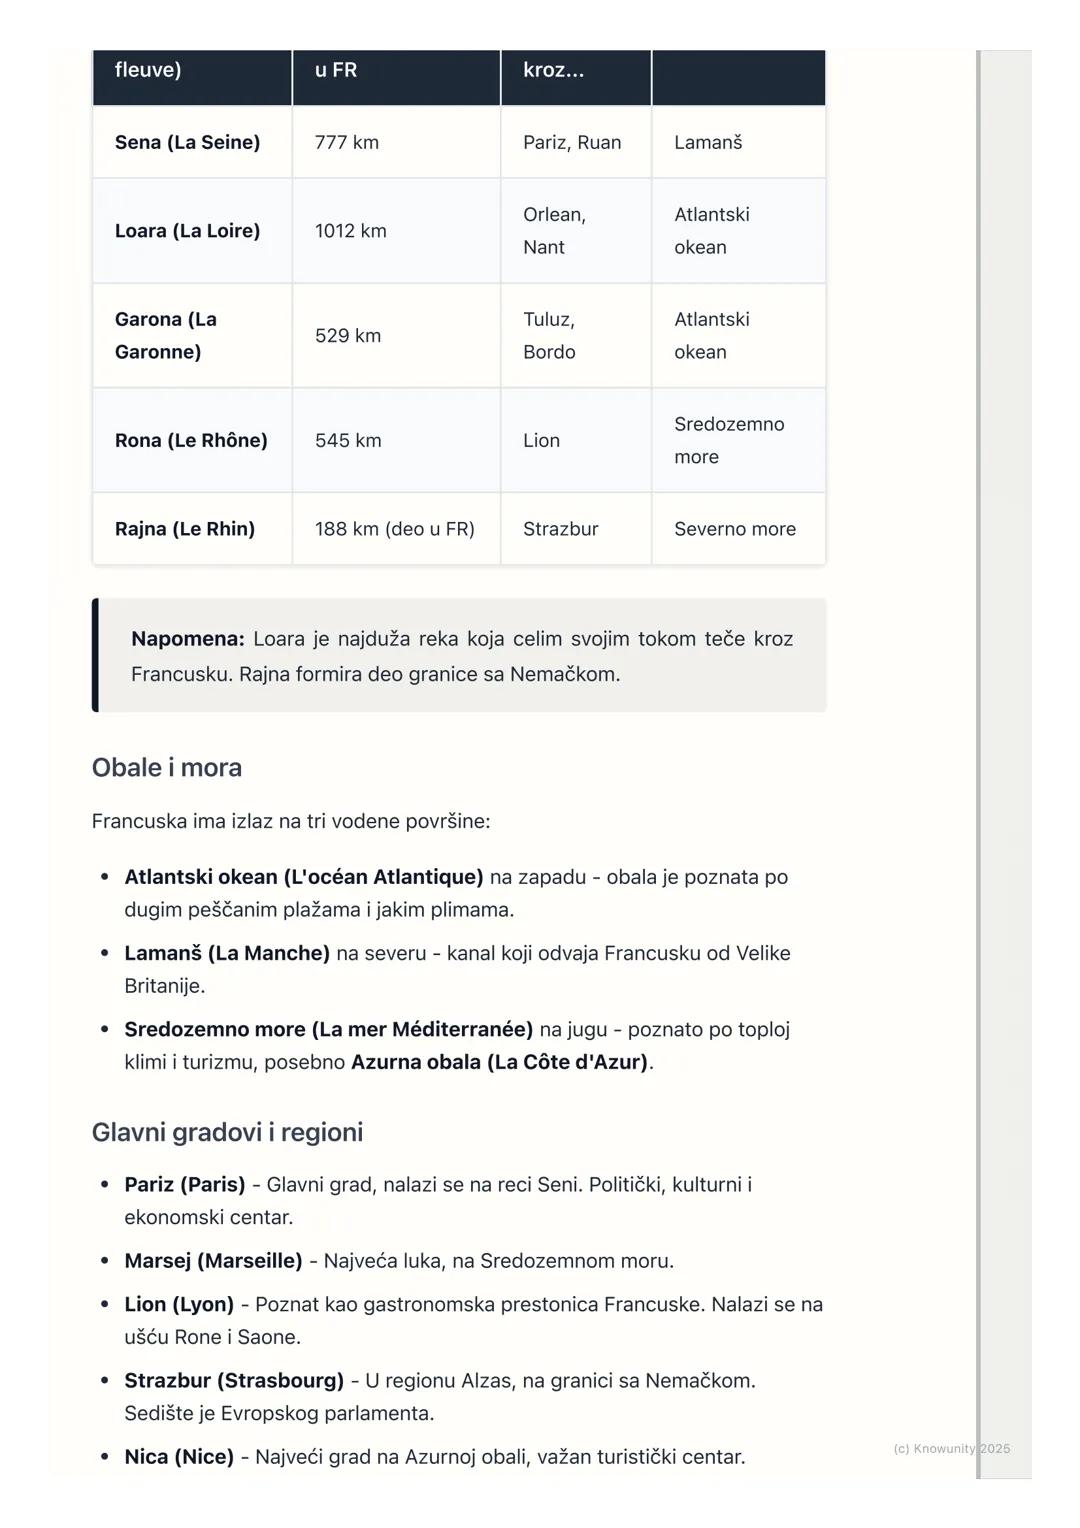Click the 1012 km length cell
This screenshot has height=1528, width=1080.
click(351, 231)
